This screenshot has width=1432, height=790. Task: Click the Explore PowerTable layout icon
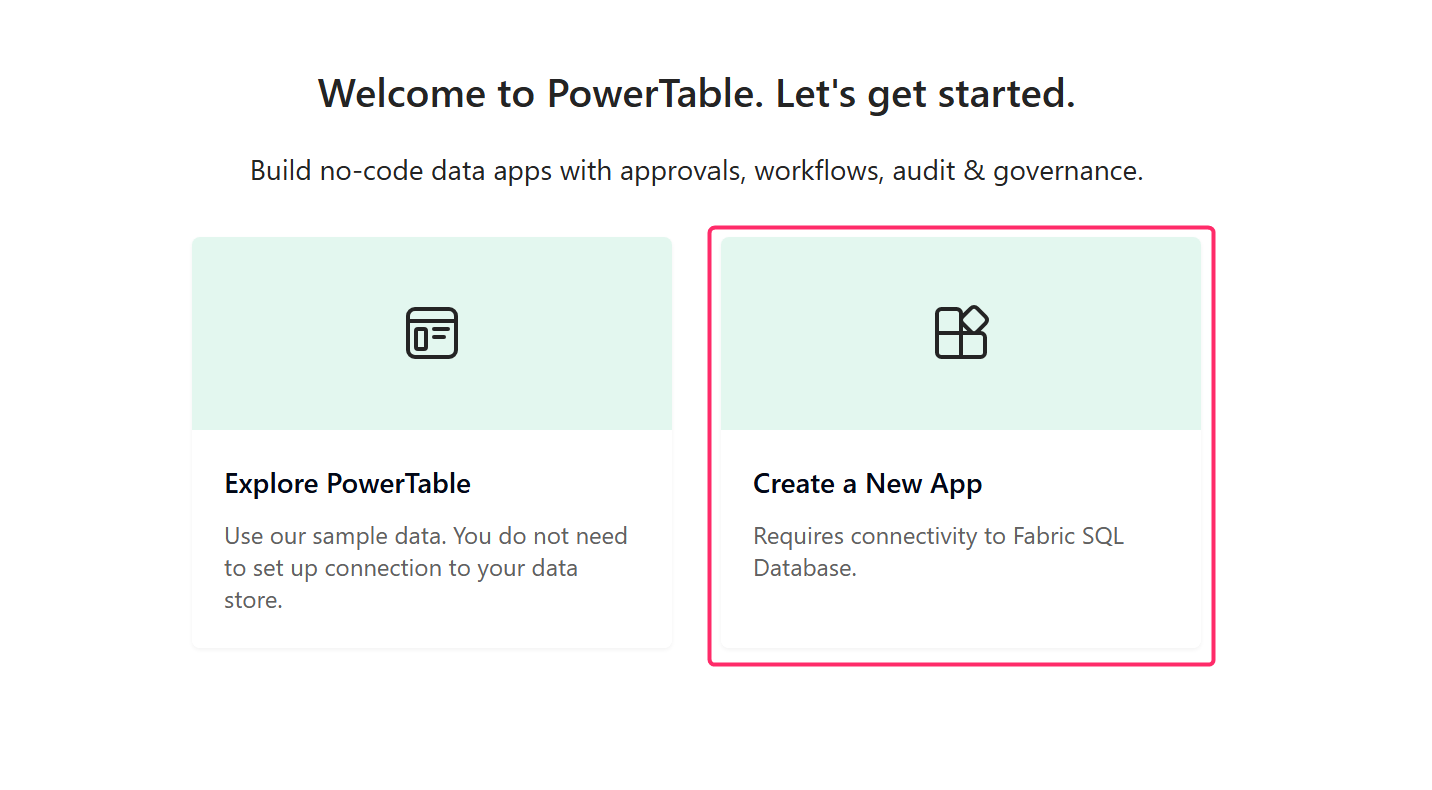click(431, 333)
